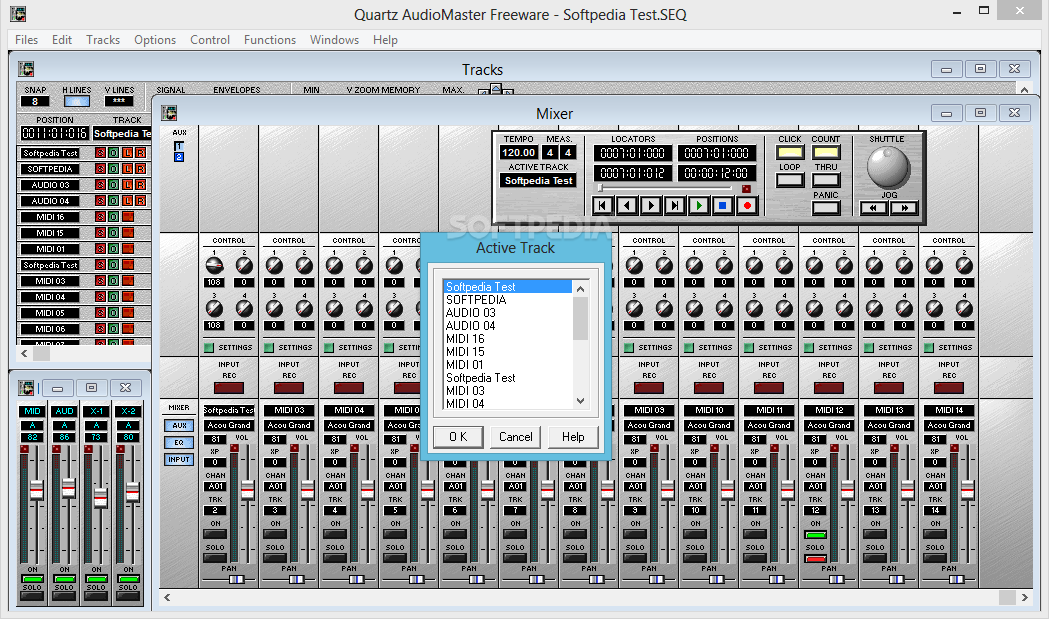Open the Control menu

210,39
